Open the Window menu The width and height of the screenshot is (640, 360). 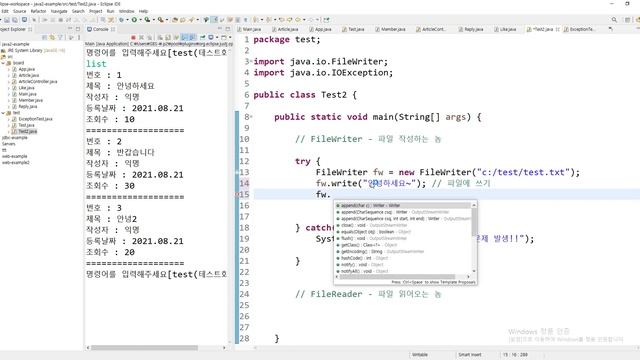[126, 11]
